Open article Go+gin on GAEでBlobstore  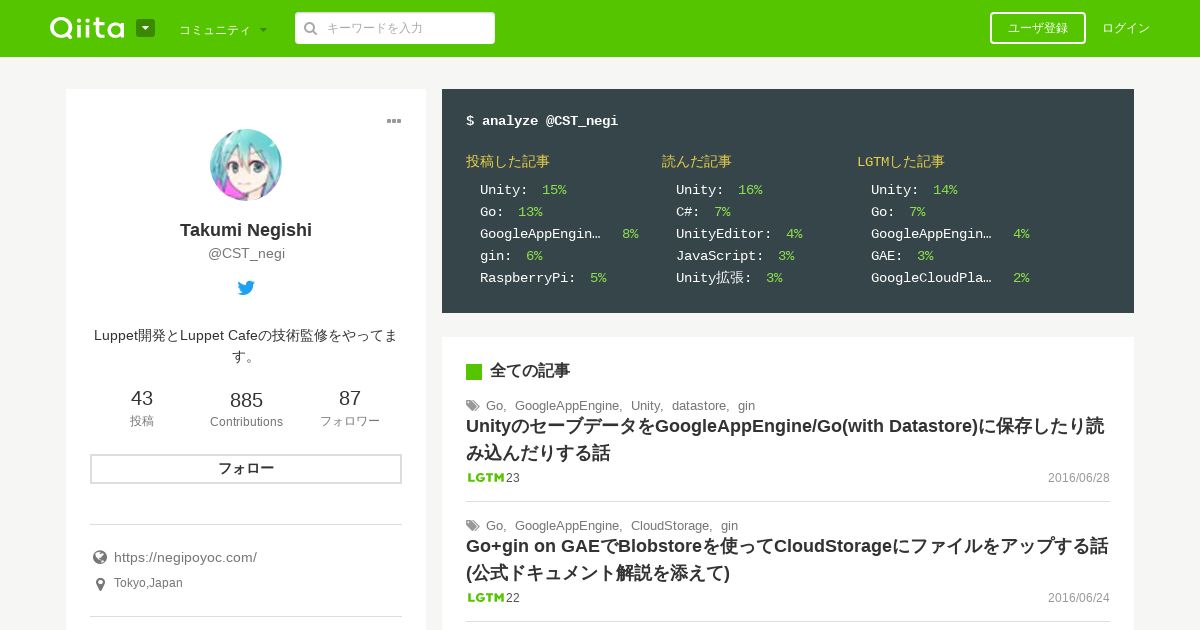[787, 559]
